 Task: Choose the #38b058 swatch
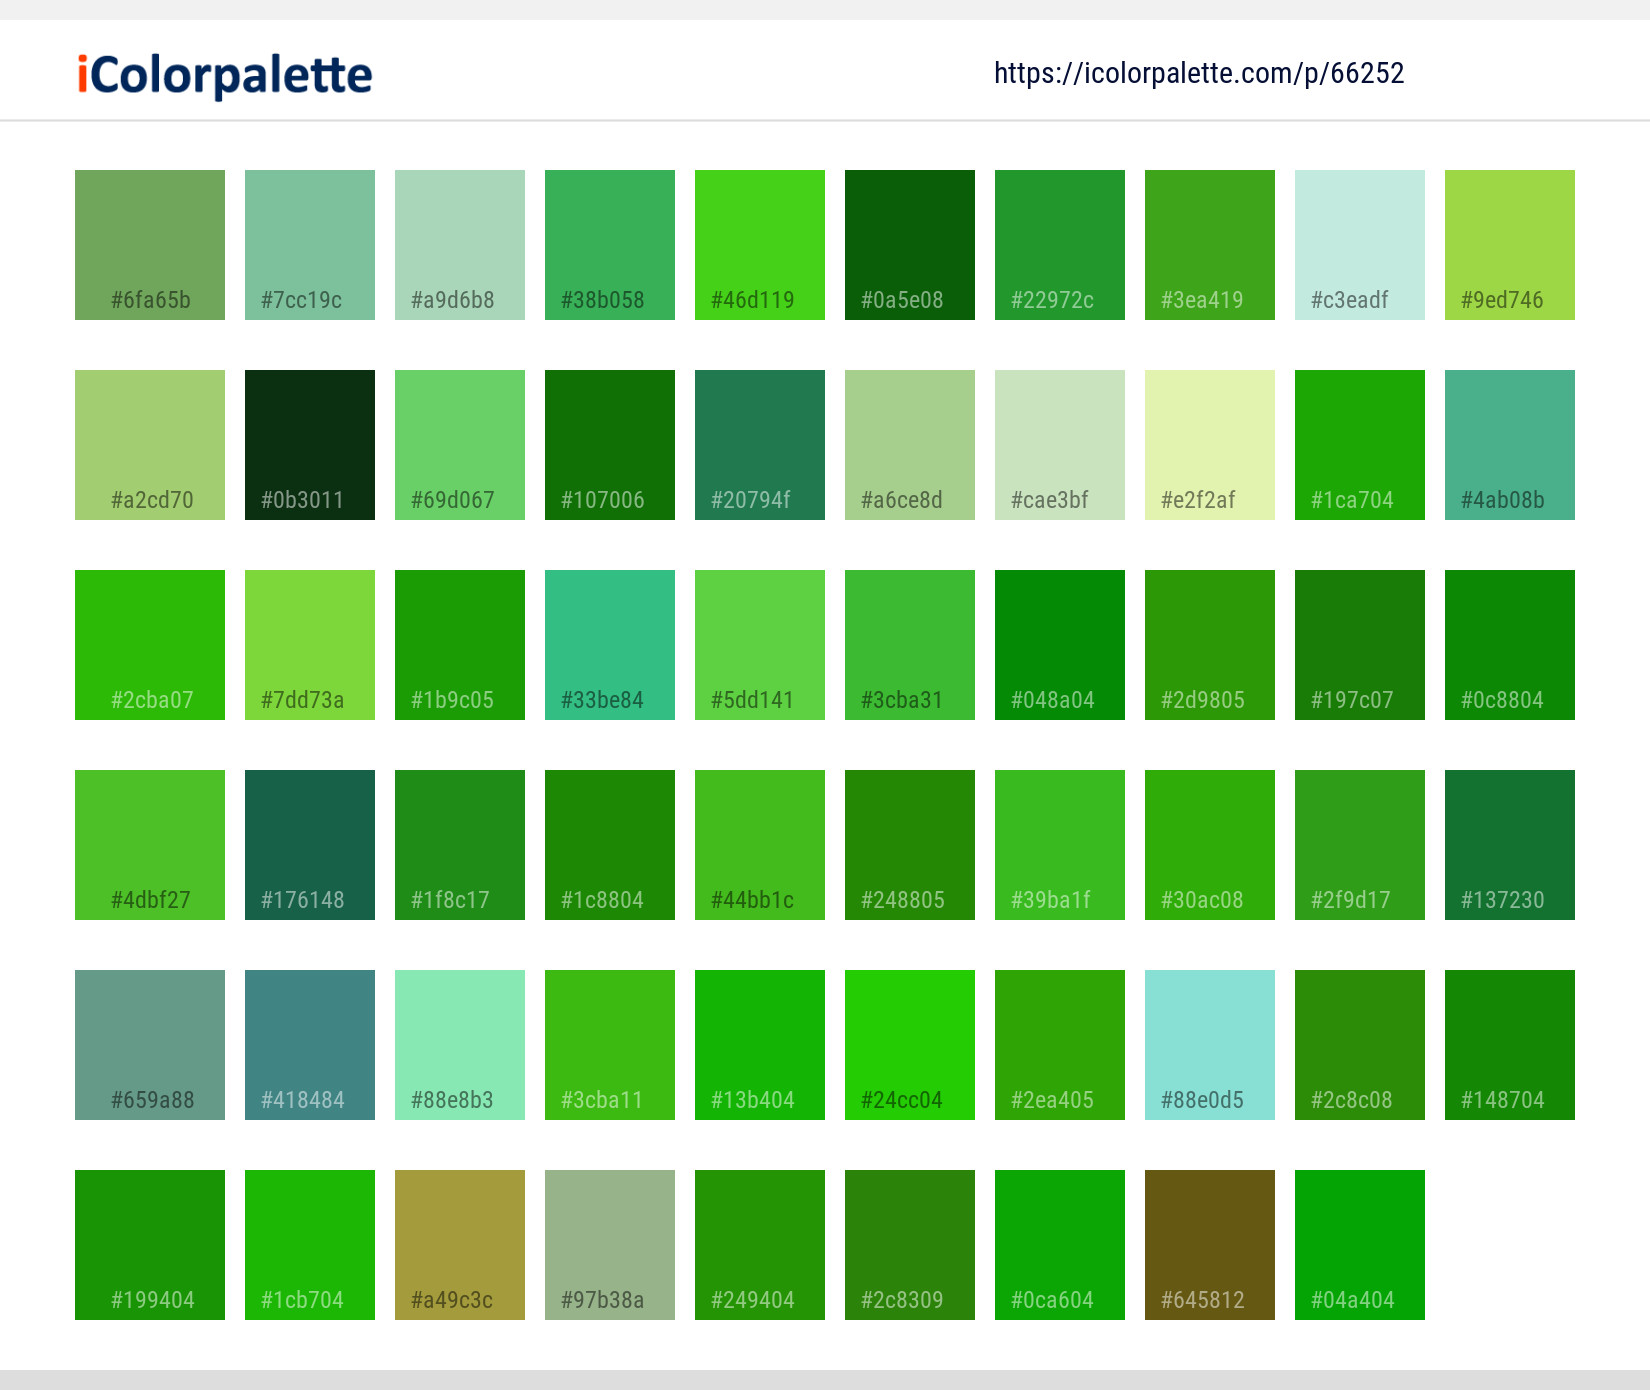click(x=610, y=245)
